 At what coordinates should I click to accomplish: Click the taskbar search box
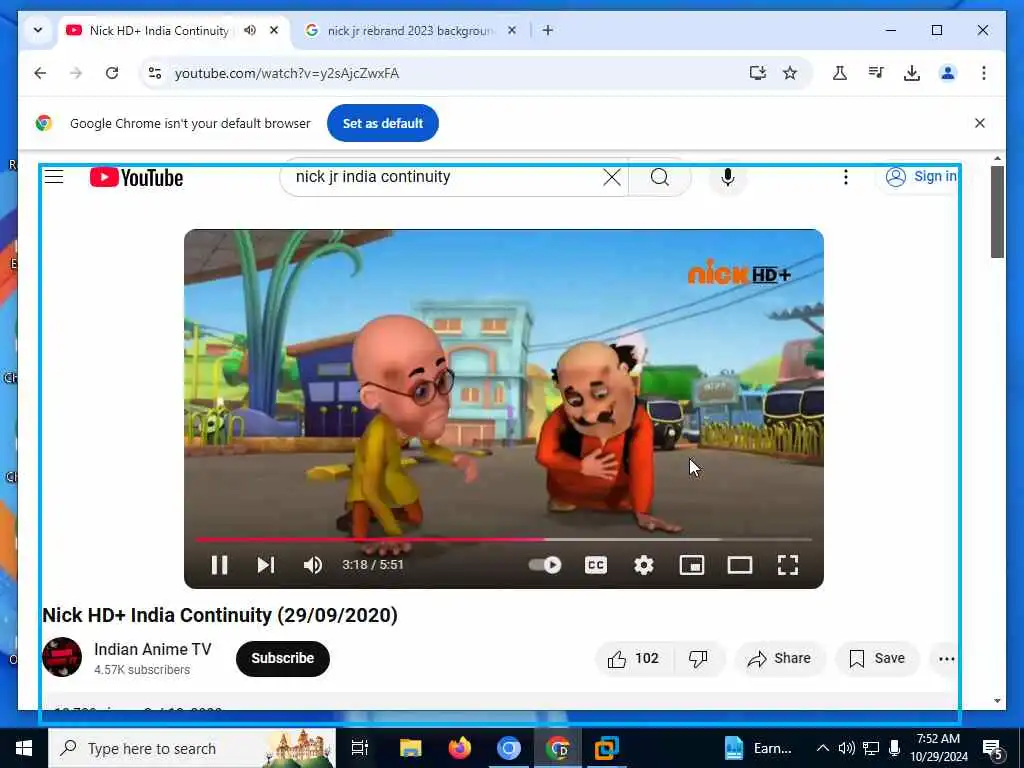192,748
